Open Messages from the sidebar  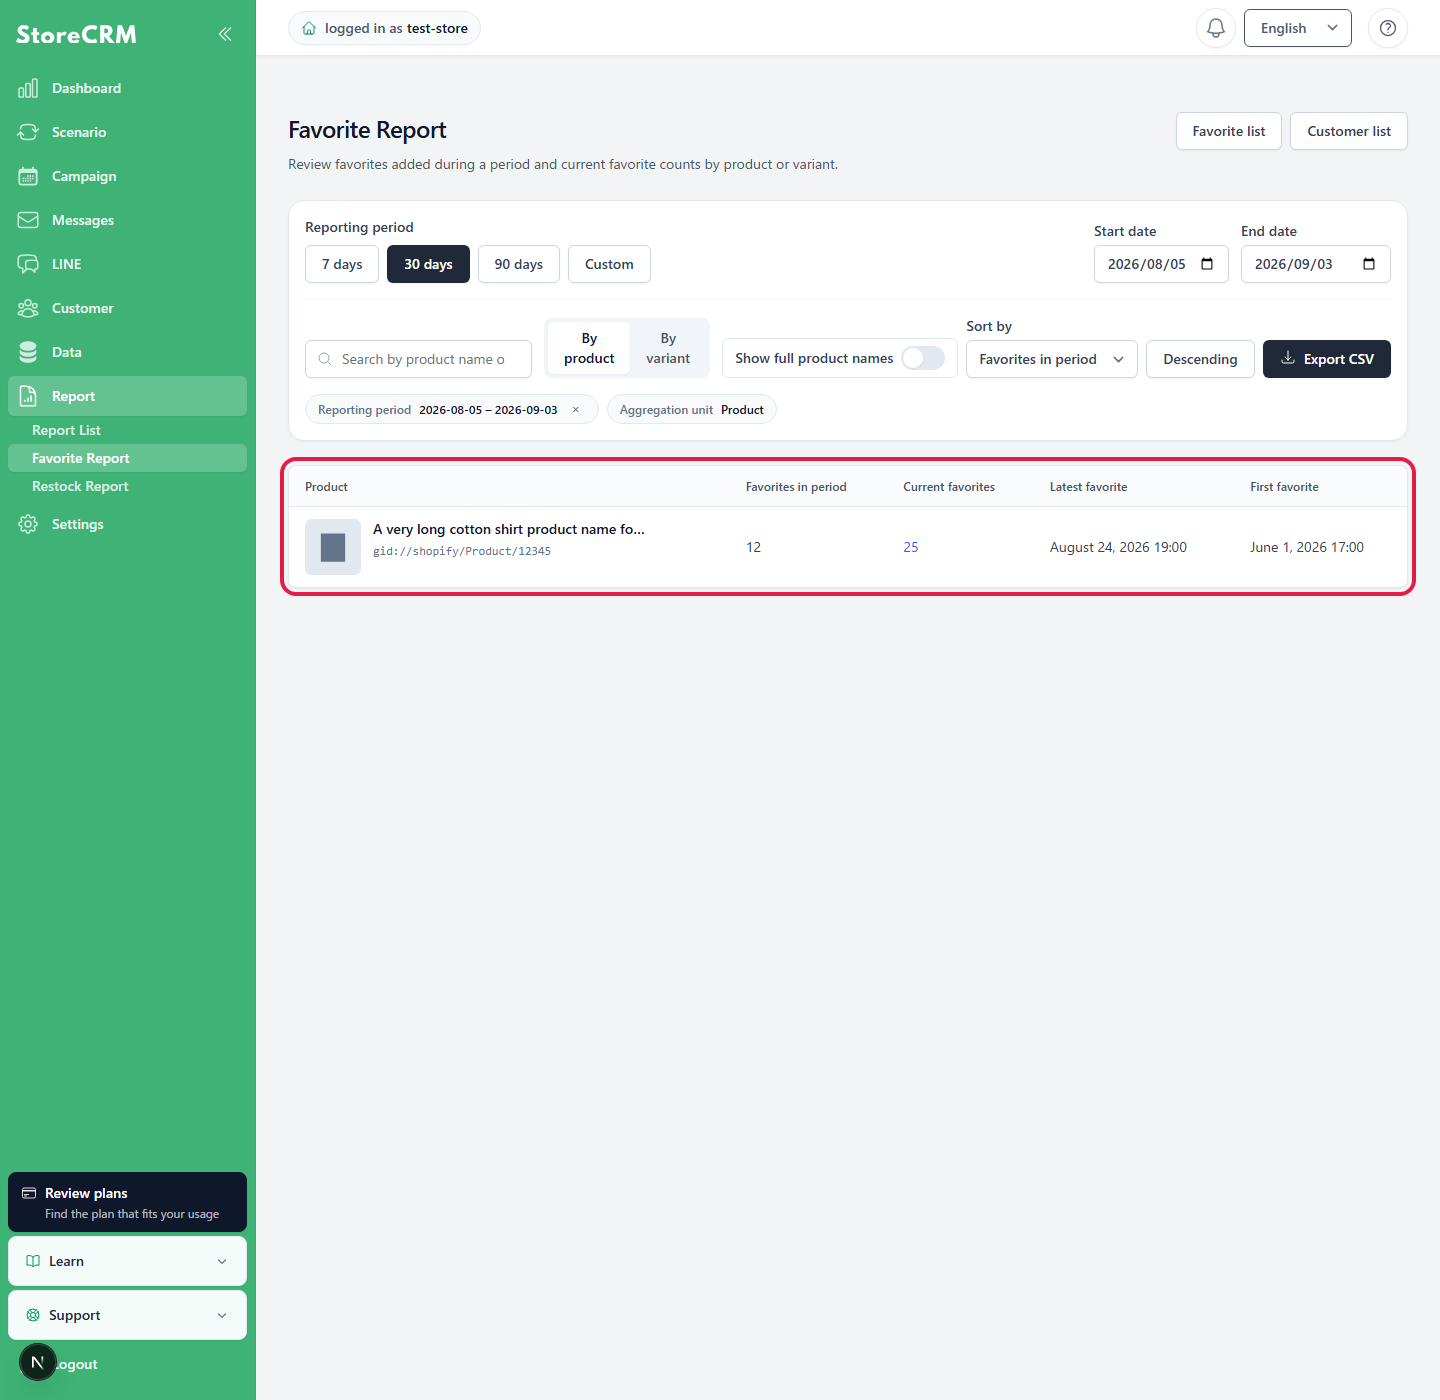point(127,220)
